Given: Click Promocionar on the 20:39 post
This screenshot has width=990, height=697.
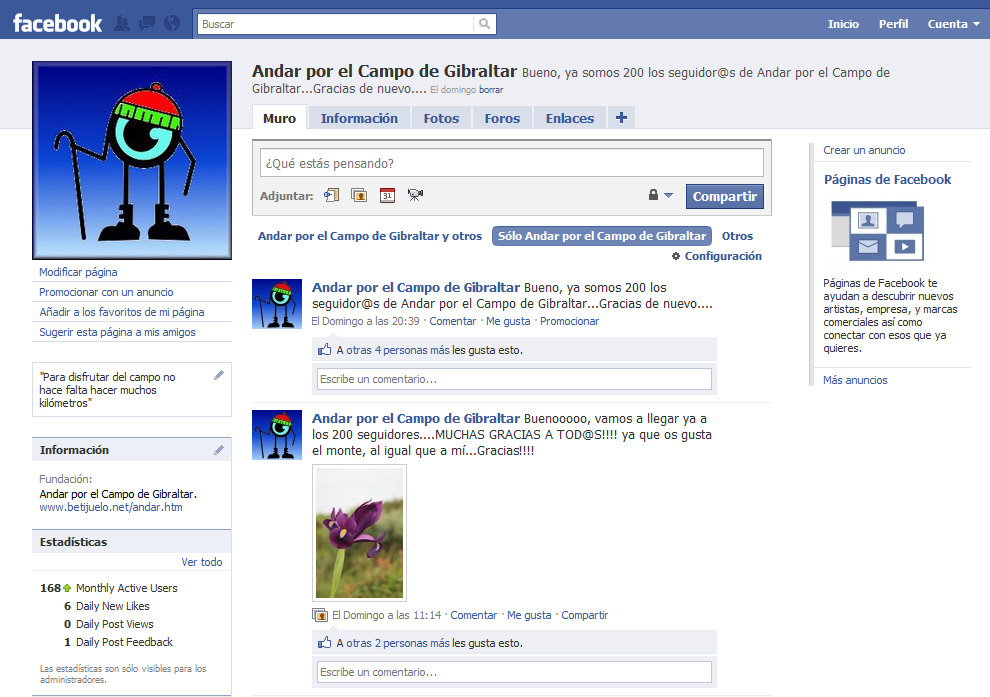Looking at the screenshot, I should click(x=570, y=321).
